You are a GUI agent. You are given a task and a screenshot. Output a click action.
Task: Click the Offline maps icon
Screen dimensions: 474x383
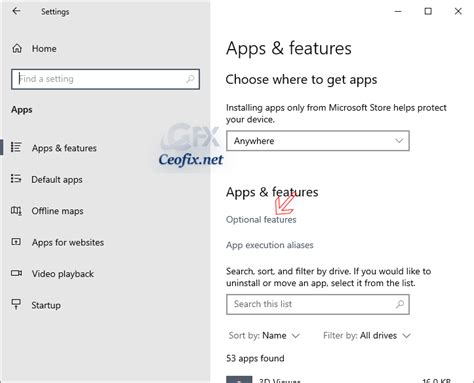click(x=16, y=211)
